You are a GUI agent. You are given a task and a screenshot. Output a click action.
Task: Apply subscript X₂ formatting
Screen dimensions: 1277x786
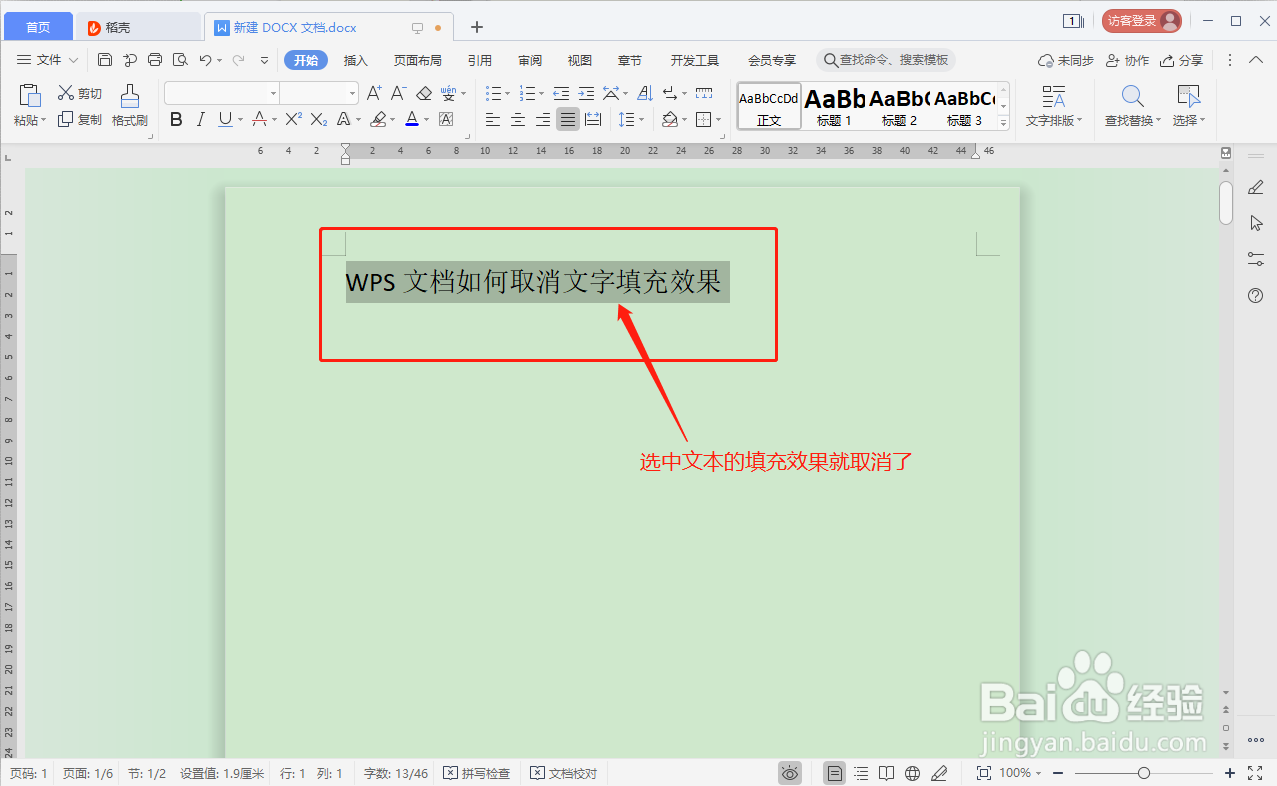[318, 120]
